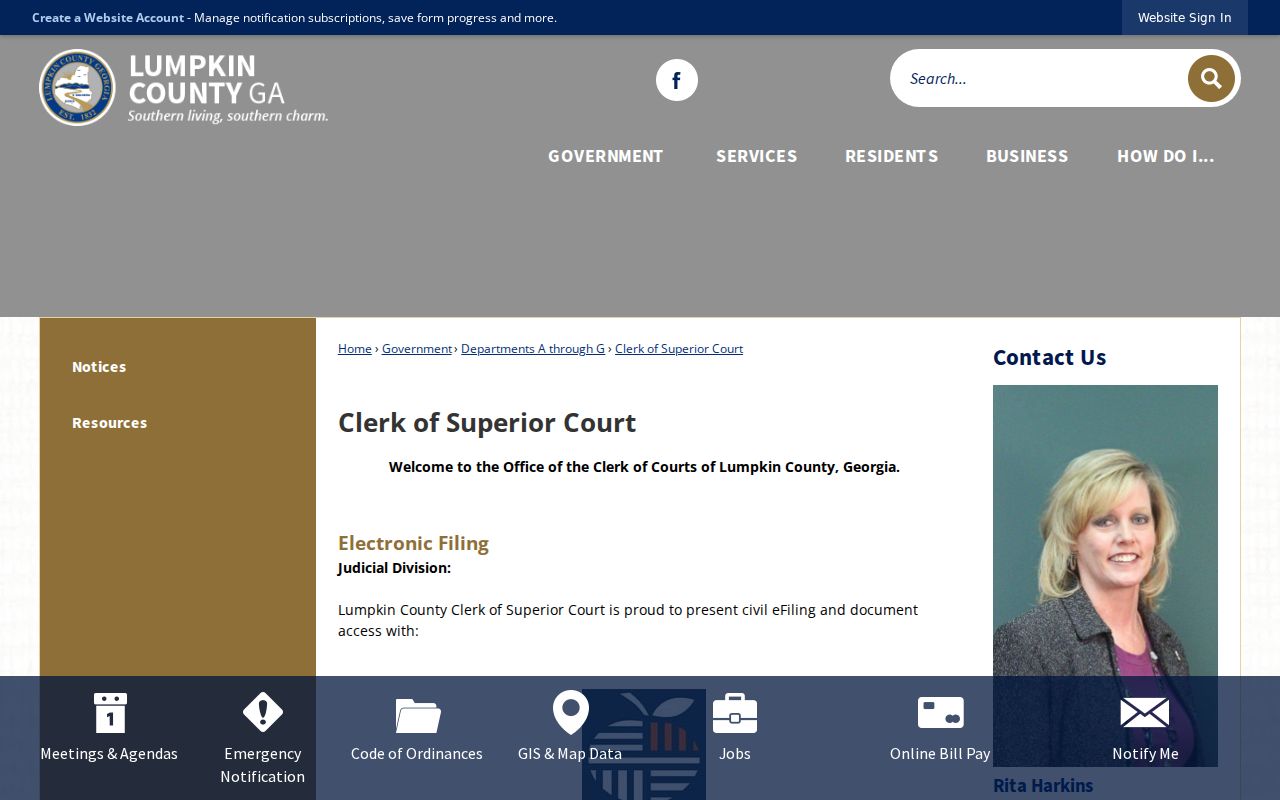The height and width of the screenshot is (800, 1280).
Task: Open the Government menu
Action: pos(605,156)
